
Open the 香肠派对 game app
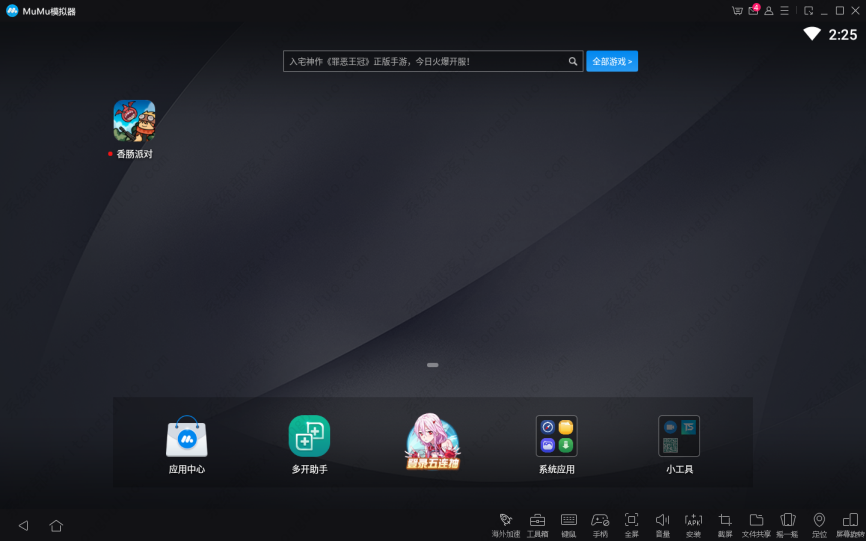(134, 121)
